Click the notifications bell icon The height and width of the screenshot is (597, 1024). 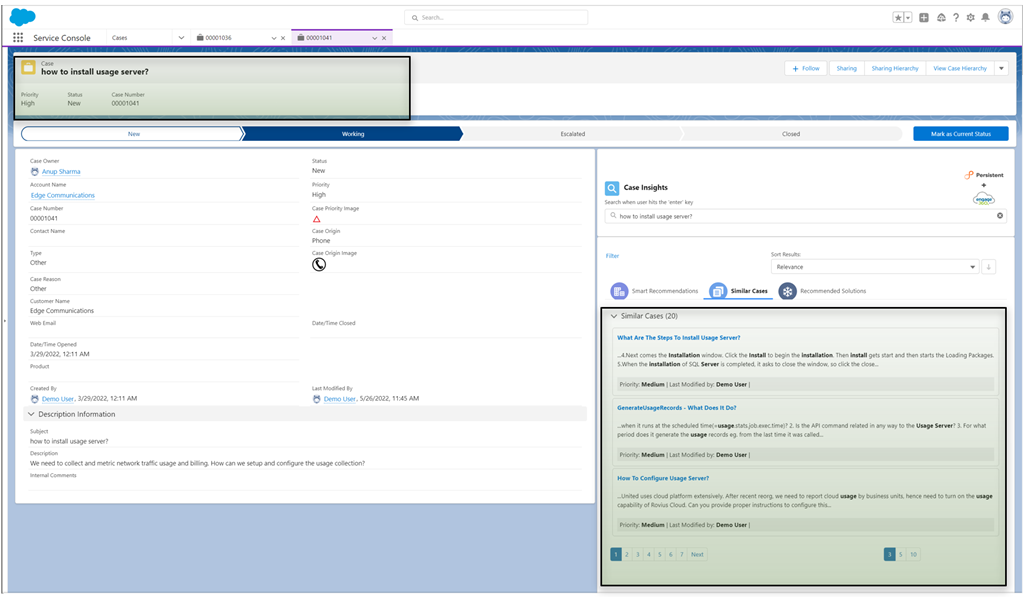pos(985,18)
